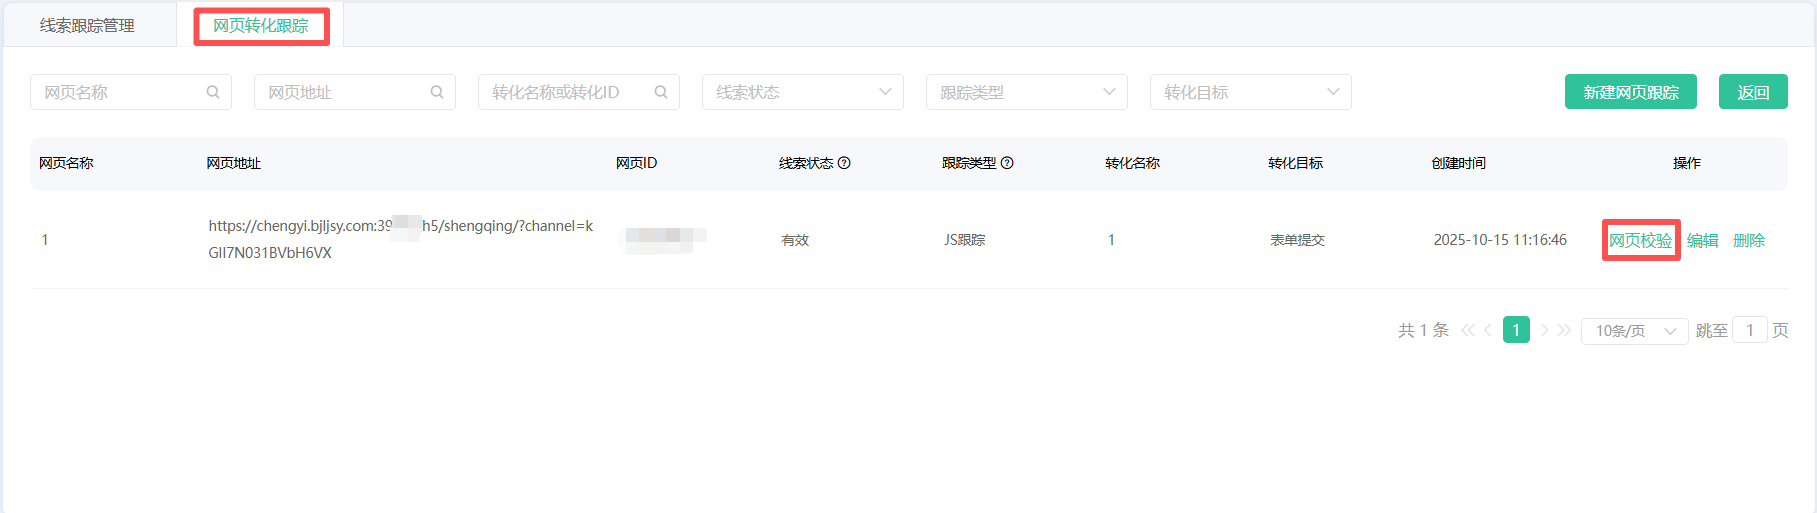Screen dimensions: 1817x513
Task: Click the 跳至 page number input box
Action: coord(1749,330)
